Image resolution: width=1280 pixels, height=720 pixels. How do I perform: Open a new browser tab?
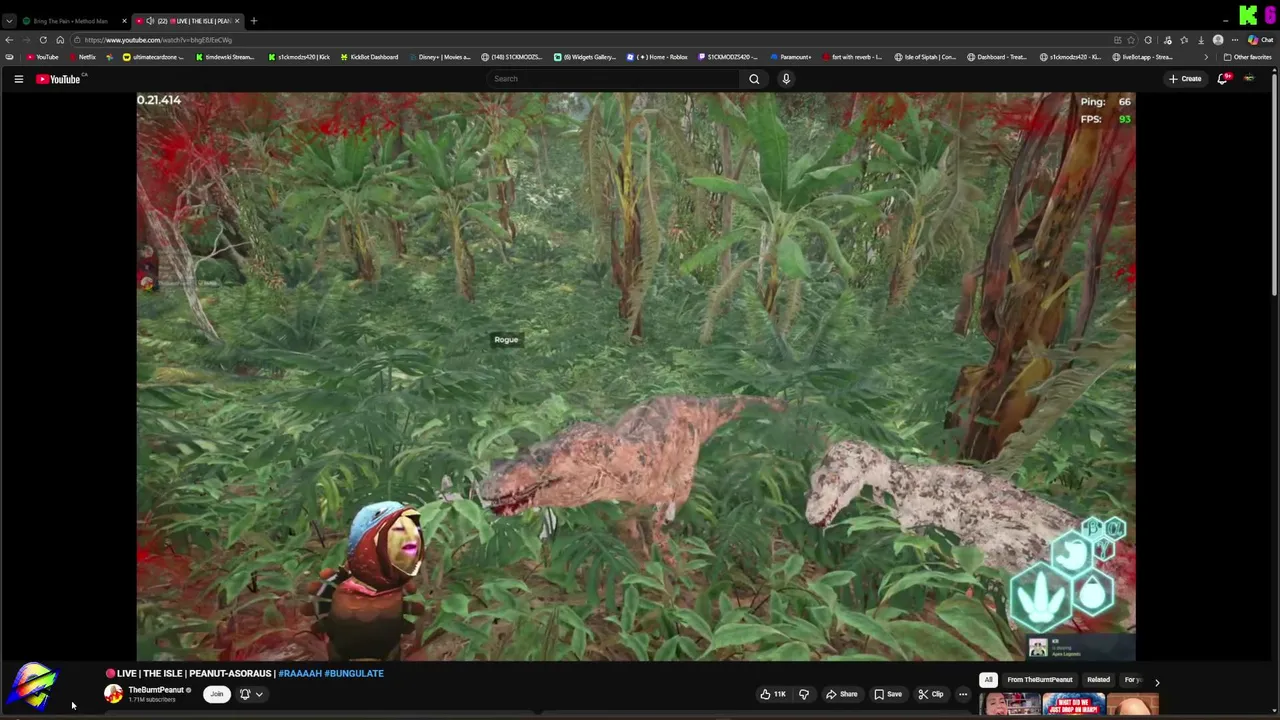253,21
